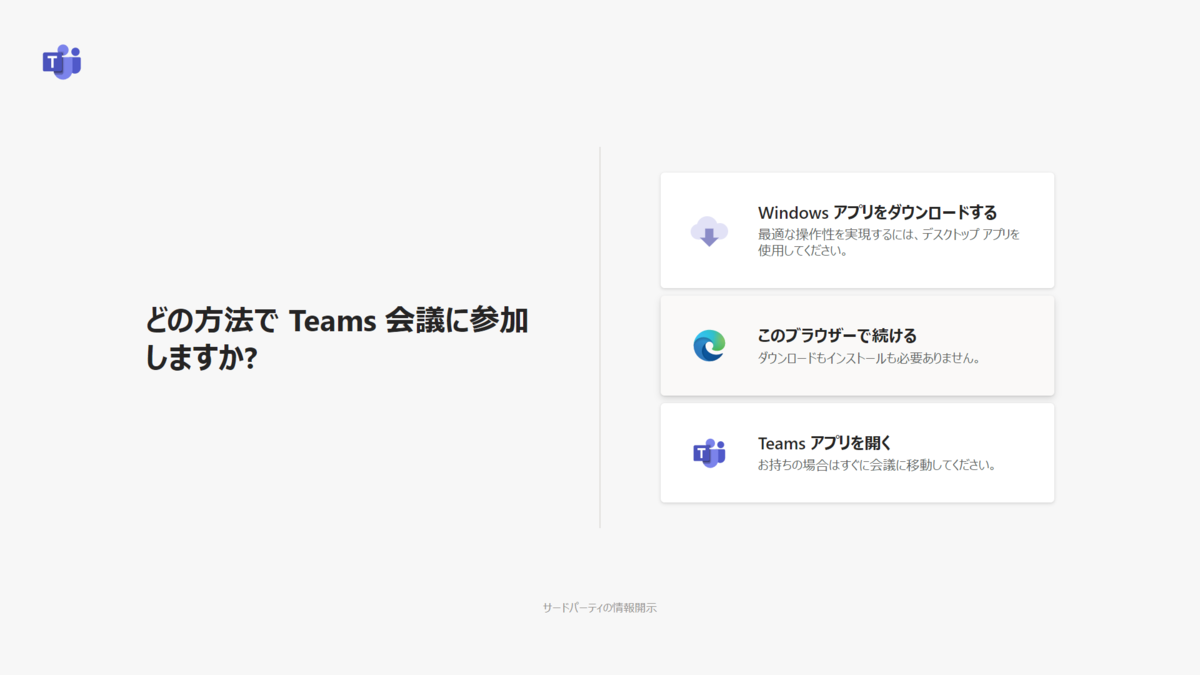Screen dimensions: 1200x675
Task: Click text お持ちの場合はすぐに会議に移動してください。
Action: click(877, 465)
